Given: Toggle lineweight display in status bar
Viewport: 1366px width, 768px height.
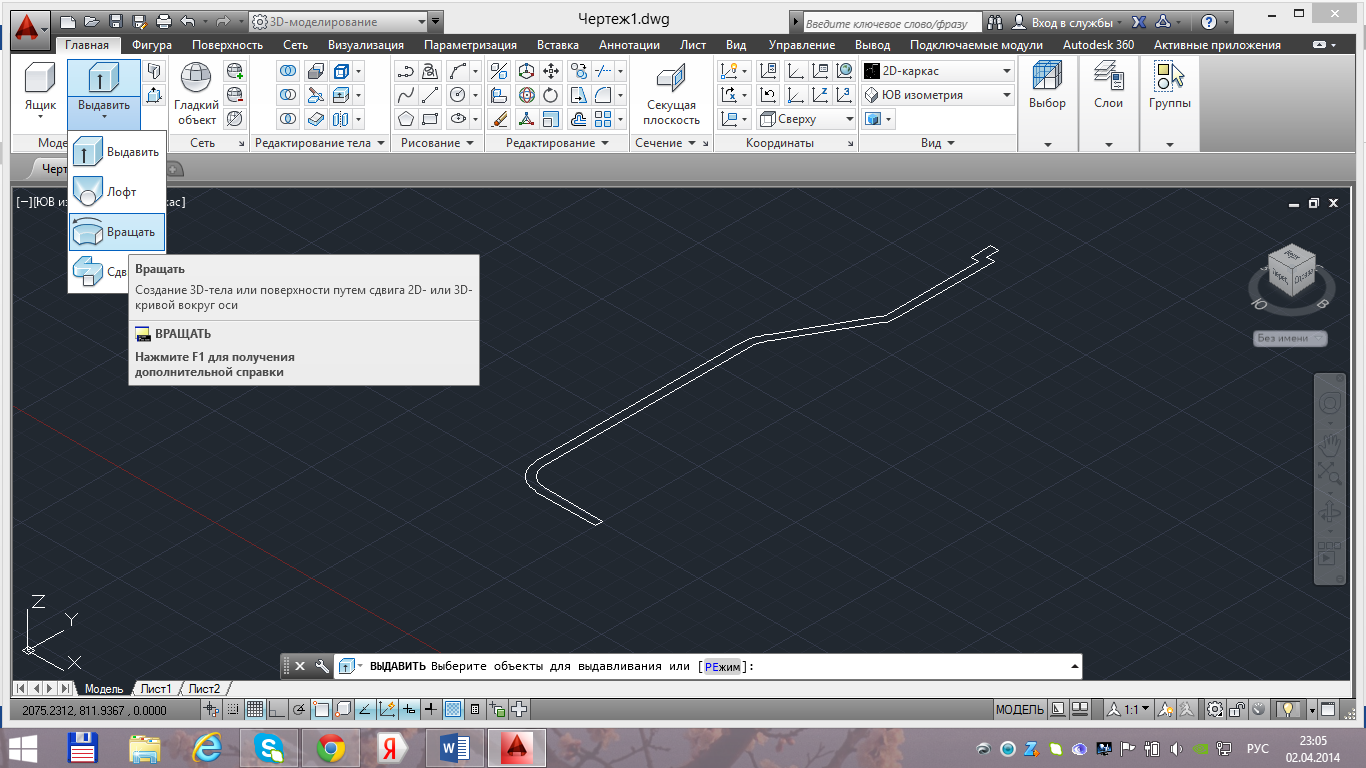Looking at the screenshot, I should [x=431, y=710].
